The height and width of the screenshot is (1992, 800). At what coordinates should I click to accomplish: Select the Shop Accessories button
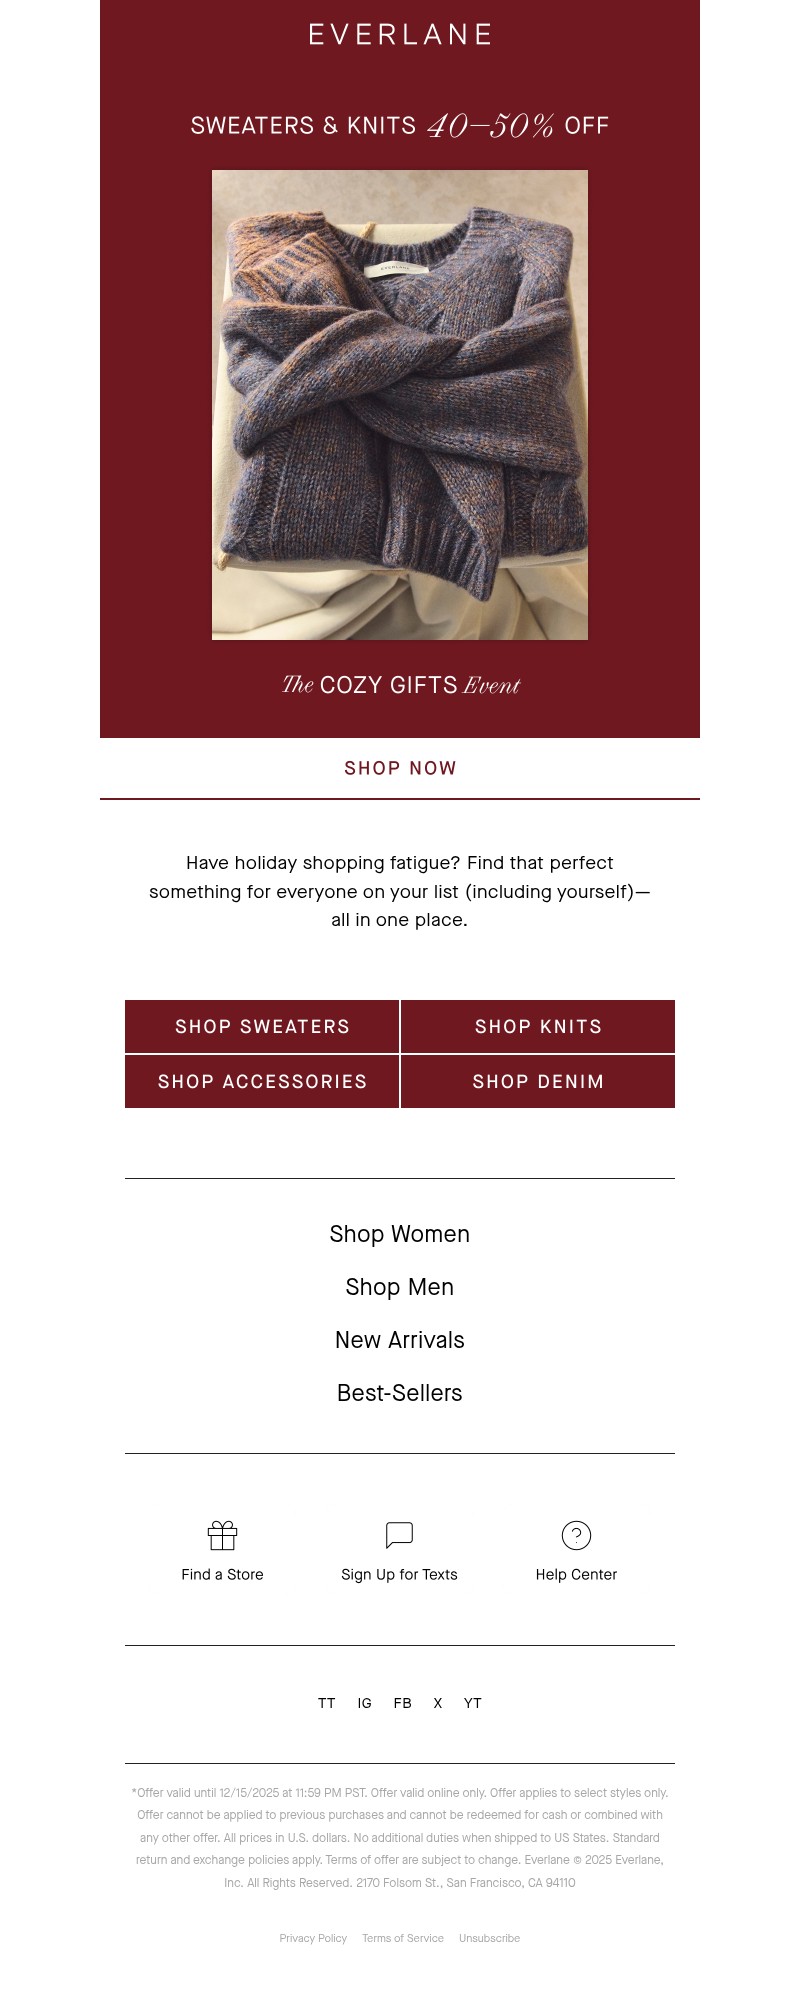[x=262, y=1082]
